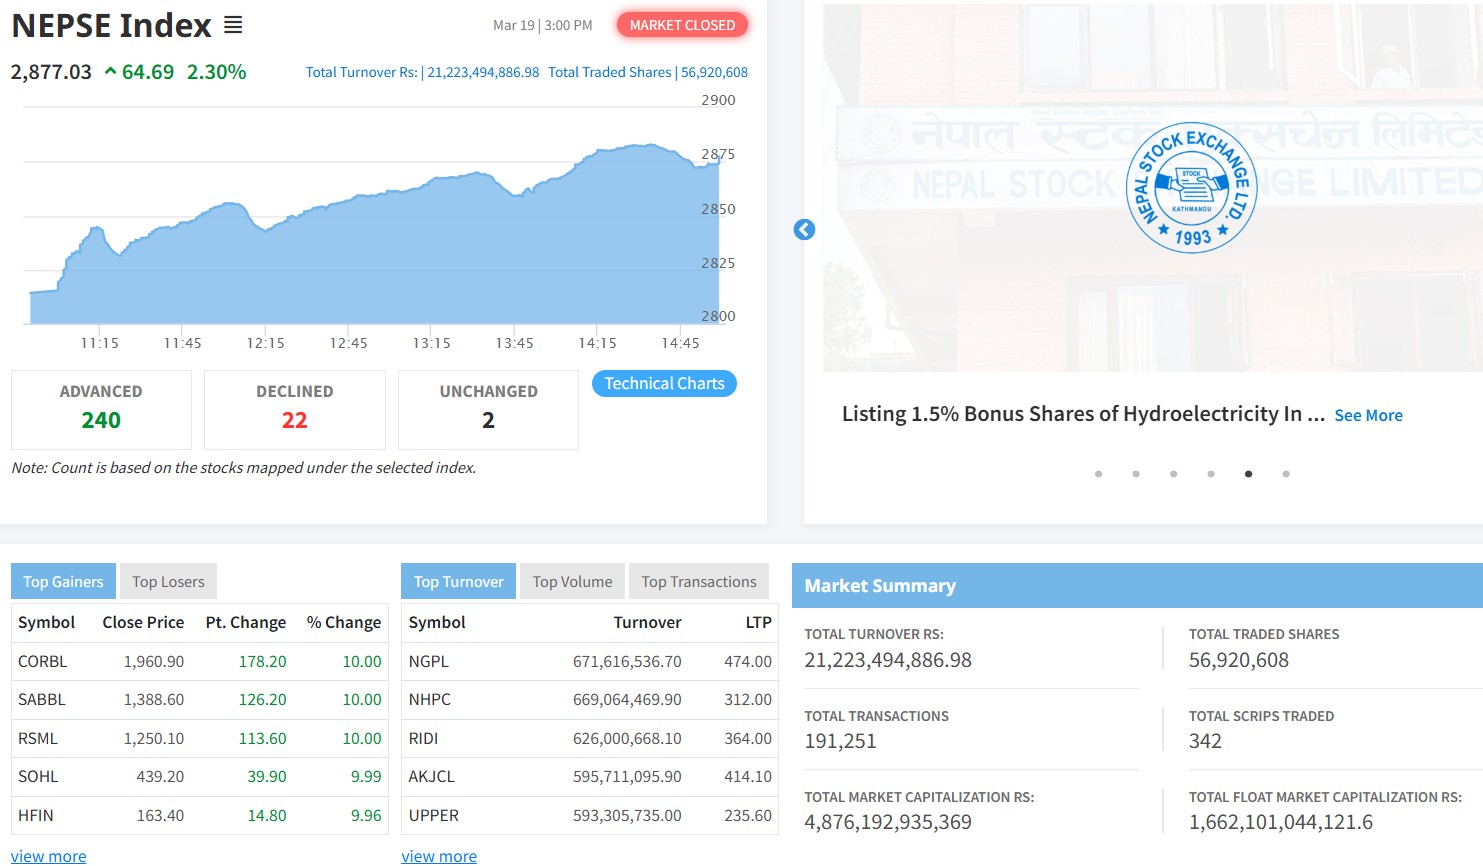The image size is (1483, 866).
Task: Switch to the Top Volume tab
Action: click(x=572, y=582)
